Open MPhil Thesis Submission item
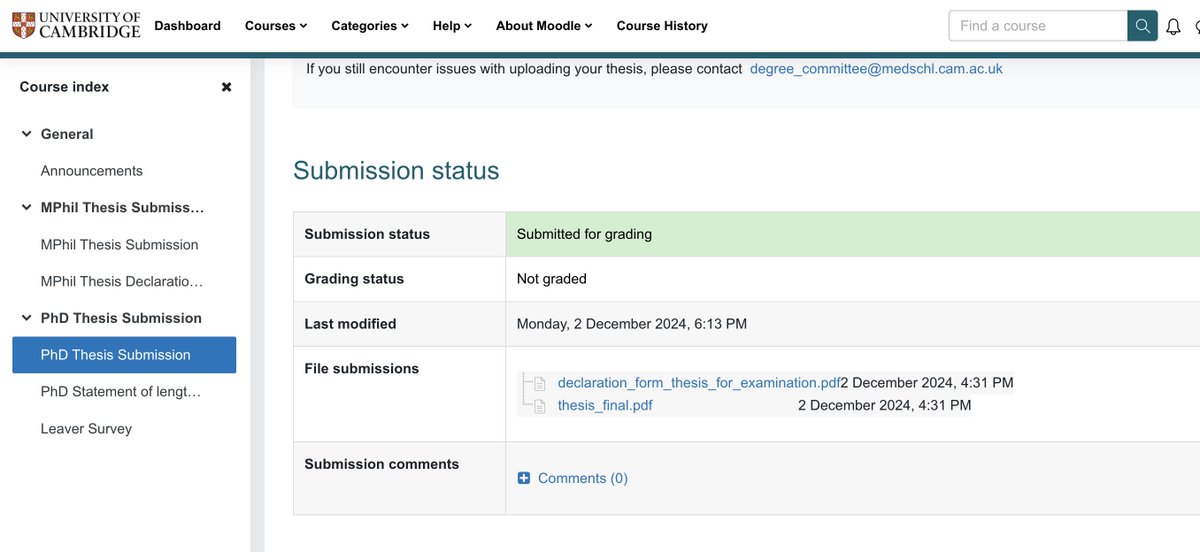Screen dimensions: 1200x552 pos(119,245)
